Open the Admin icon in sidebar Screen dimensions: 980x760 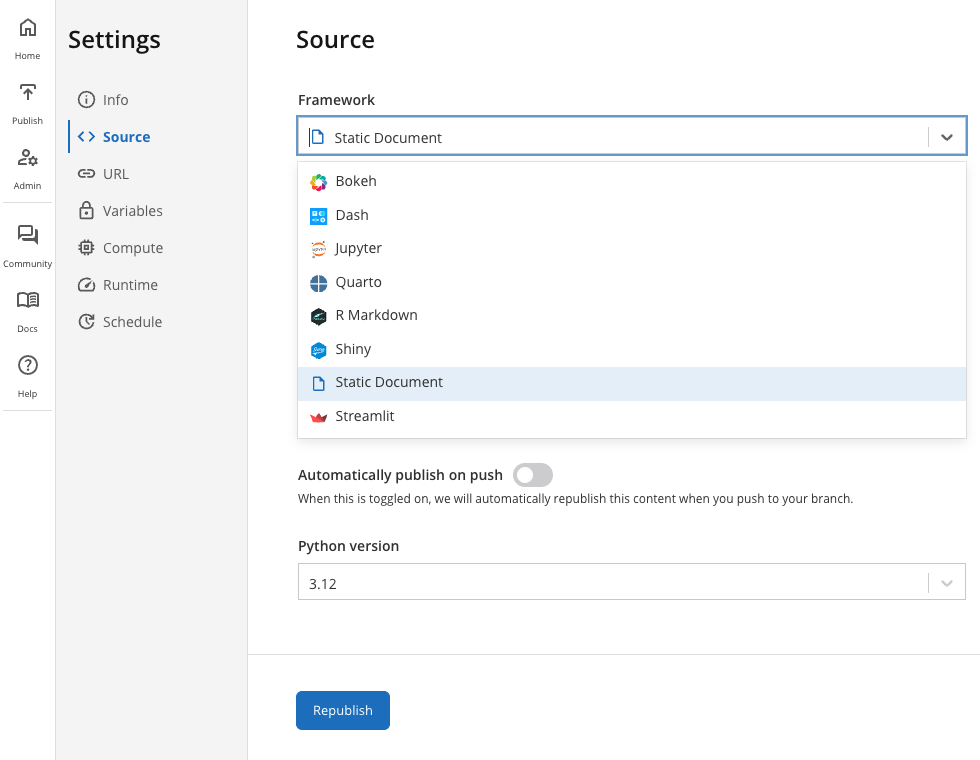[x=28, y=159]
